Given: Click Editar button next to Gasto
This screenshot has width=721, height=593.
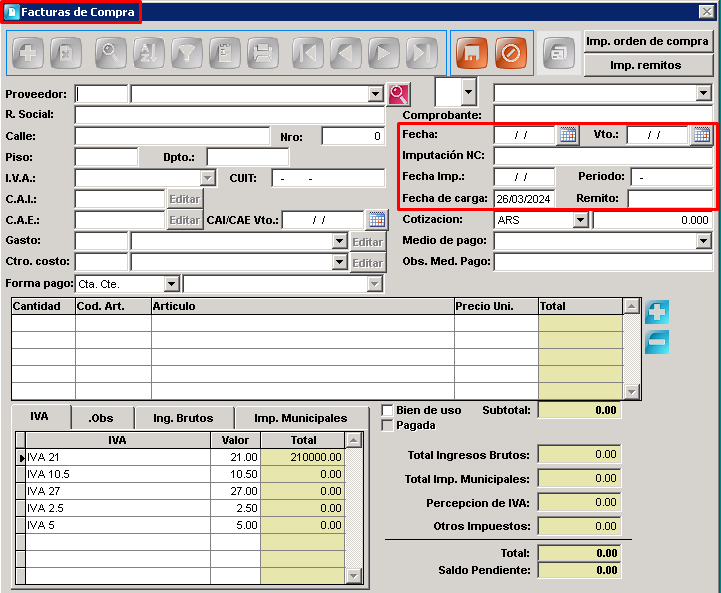Looking at the screenshot, I should coord(367,242).
